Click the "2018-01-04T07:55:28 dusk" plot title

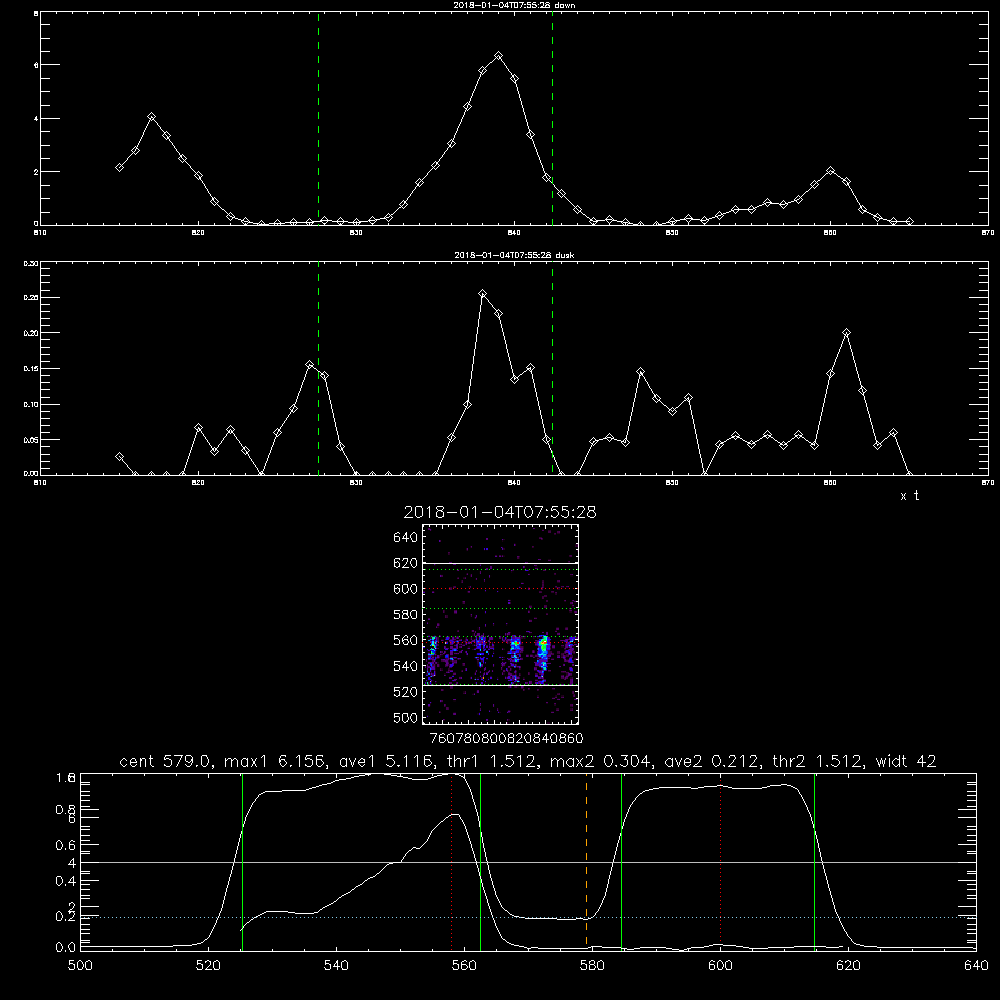pyautogui.click(x=514, y=255)
